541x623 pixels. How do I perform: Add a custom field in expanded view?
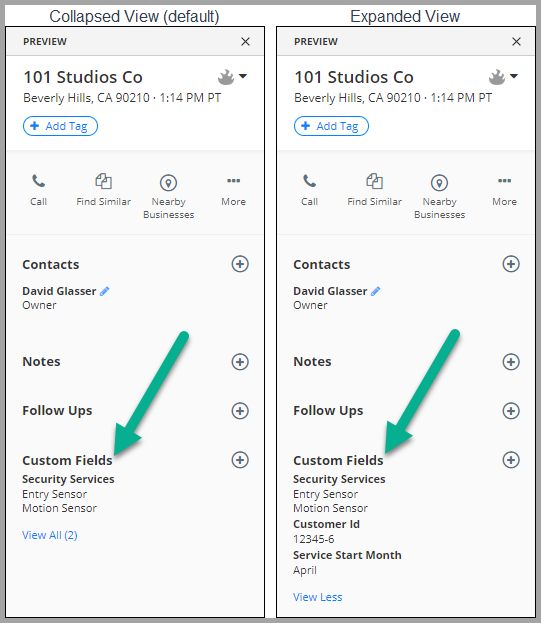tap(511, 460)
